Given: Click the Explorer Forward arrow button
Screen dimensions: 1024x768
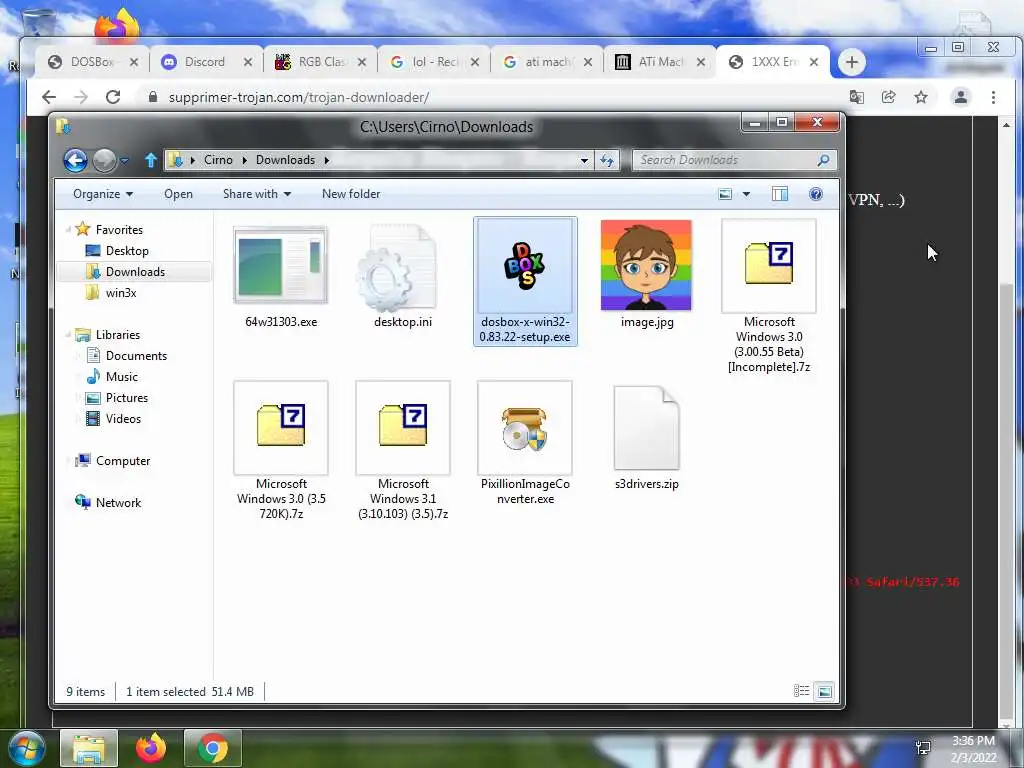Looking at the screenshot, I should click(x=104, y=160).
